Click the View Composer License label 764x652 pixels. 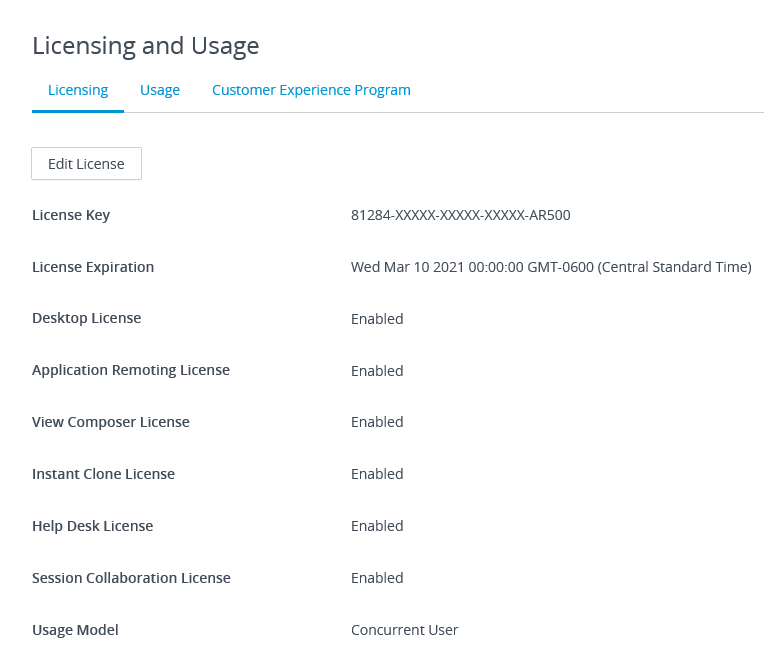111,422
